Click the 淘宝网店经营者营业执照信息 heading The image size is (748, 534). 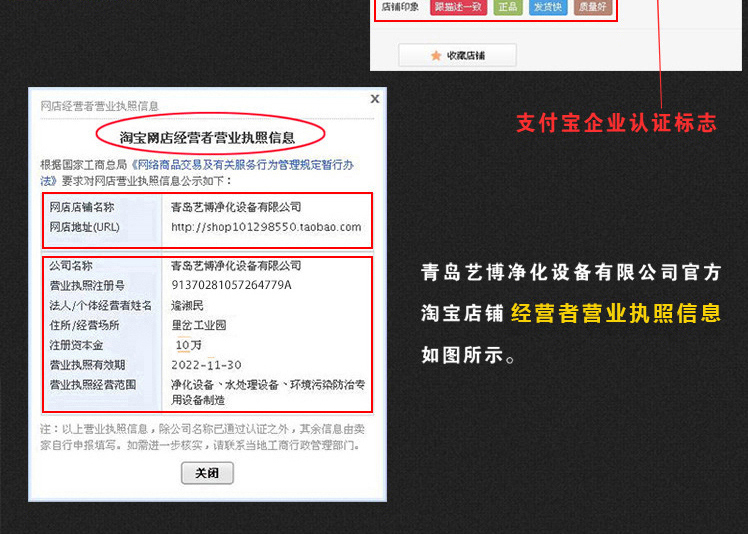click(x=208, y=138)
